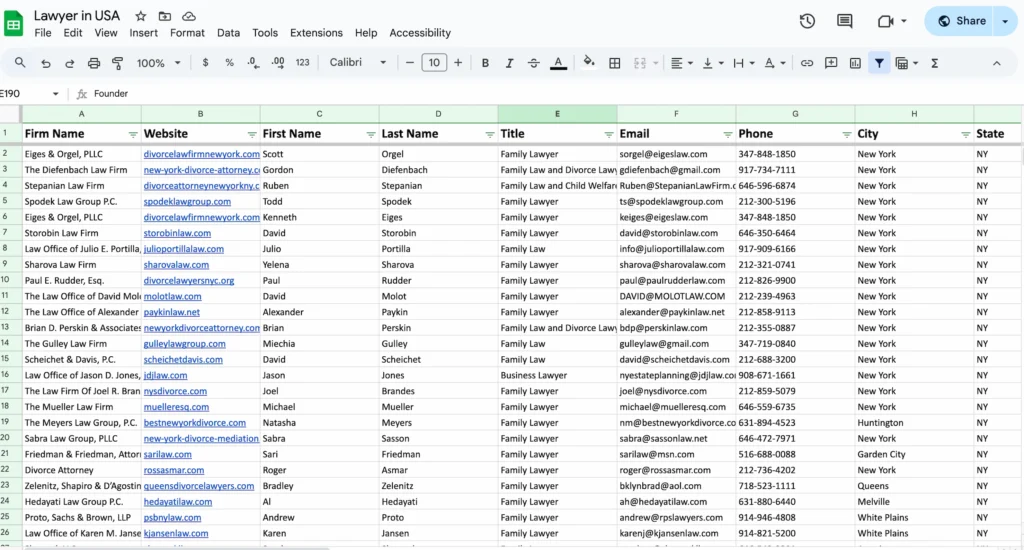The height and width of the screenshot is (550, 1024).
Task: Open the Google Sheets home icon
Action: click(x=13, y=24)
